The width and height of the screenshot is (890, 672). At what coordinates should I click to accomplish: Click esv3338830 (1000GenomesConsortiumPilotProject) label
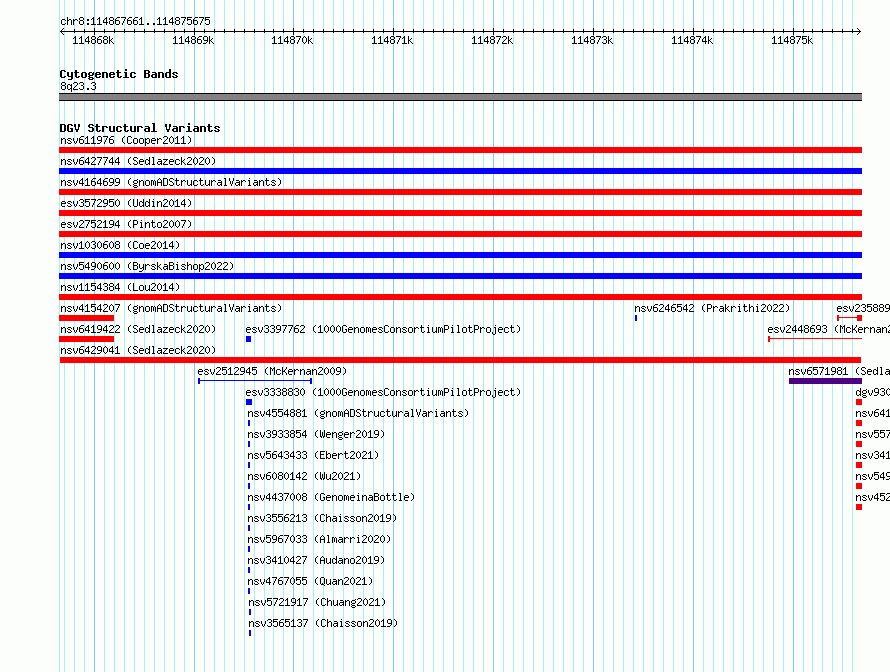(x=383, y=392)
